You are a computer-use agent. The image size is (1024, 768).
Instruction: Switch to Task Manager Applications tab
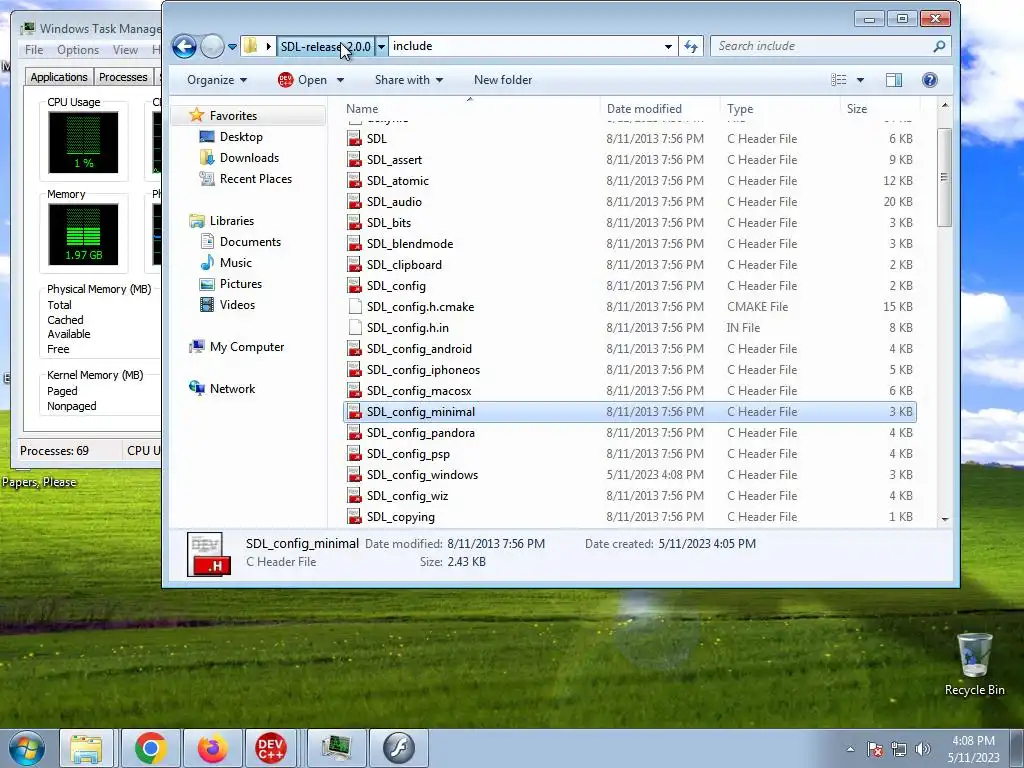(x=59, y=76)
